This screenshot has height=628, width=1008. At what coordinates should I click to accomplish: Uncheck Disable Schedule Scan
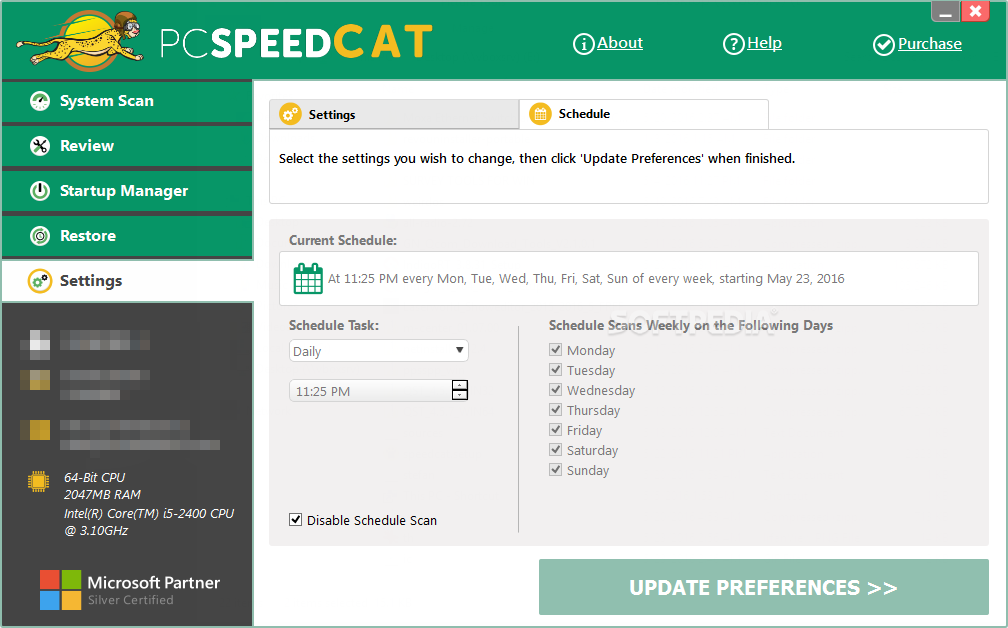tap(295, 519)
